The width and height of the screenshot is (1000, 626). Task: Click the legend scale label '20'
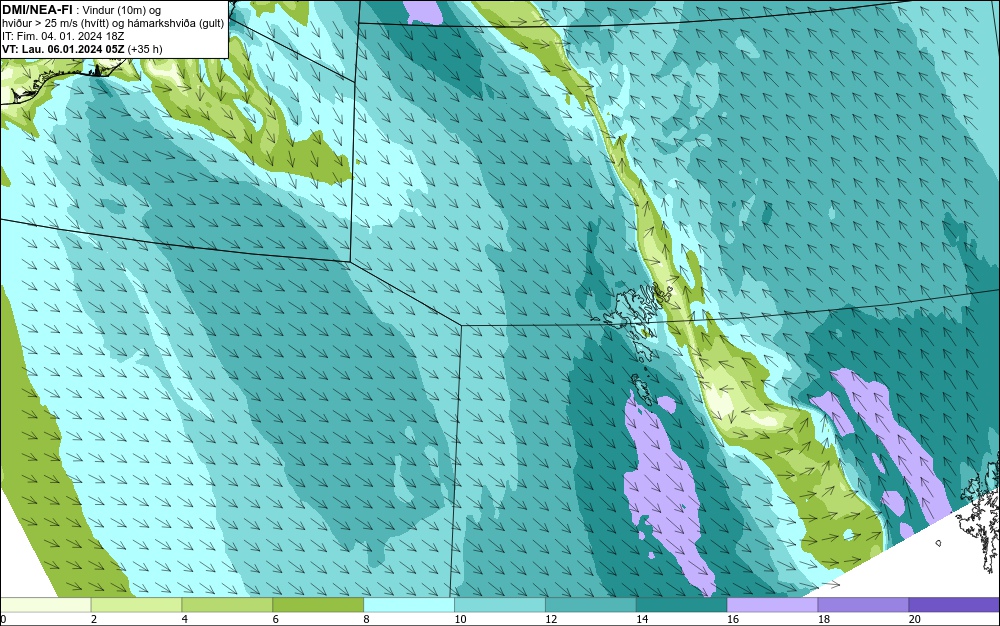tap(915, 619)
